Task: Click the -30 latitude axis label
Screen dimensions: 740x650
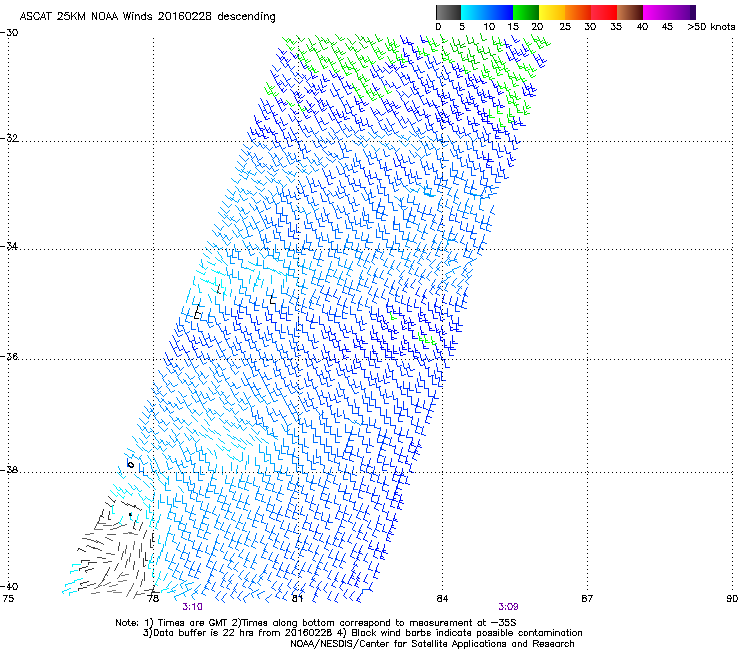Action: coord(9,33)
